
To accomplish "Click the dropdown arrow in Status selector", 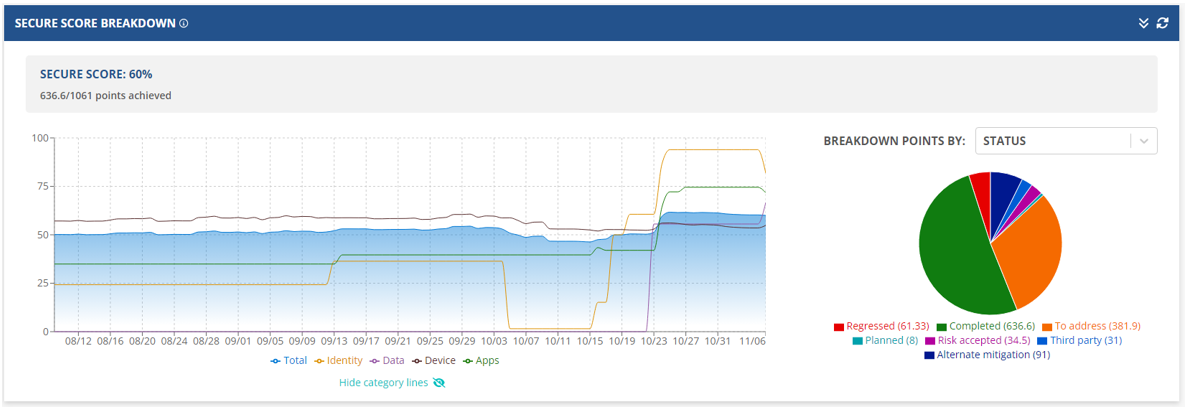I will [x=1144, y=141].
